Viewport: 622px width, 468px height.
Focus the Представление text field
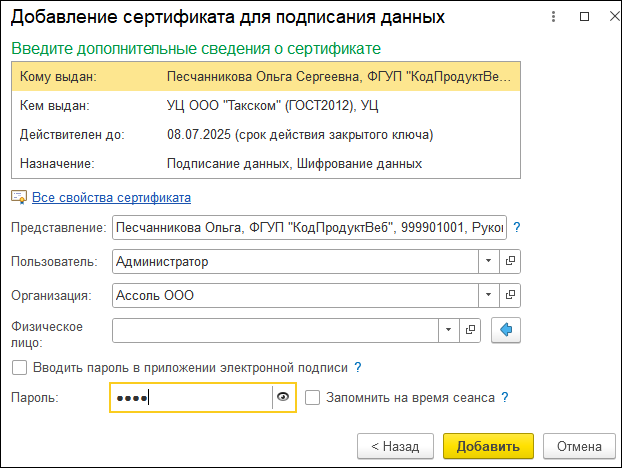tap(310, 228)
